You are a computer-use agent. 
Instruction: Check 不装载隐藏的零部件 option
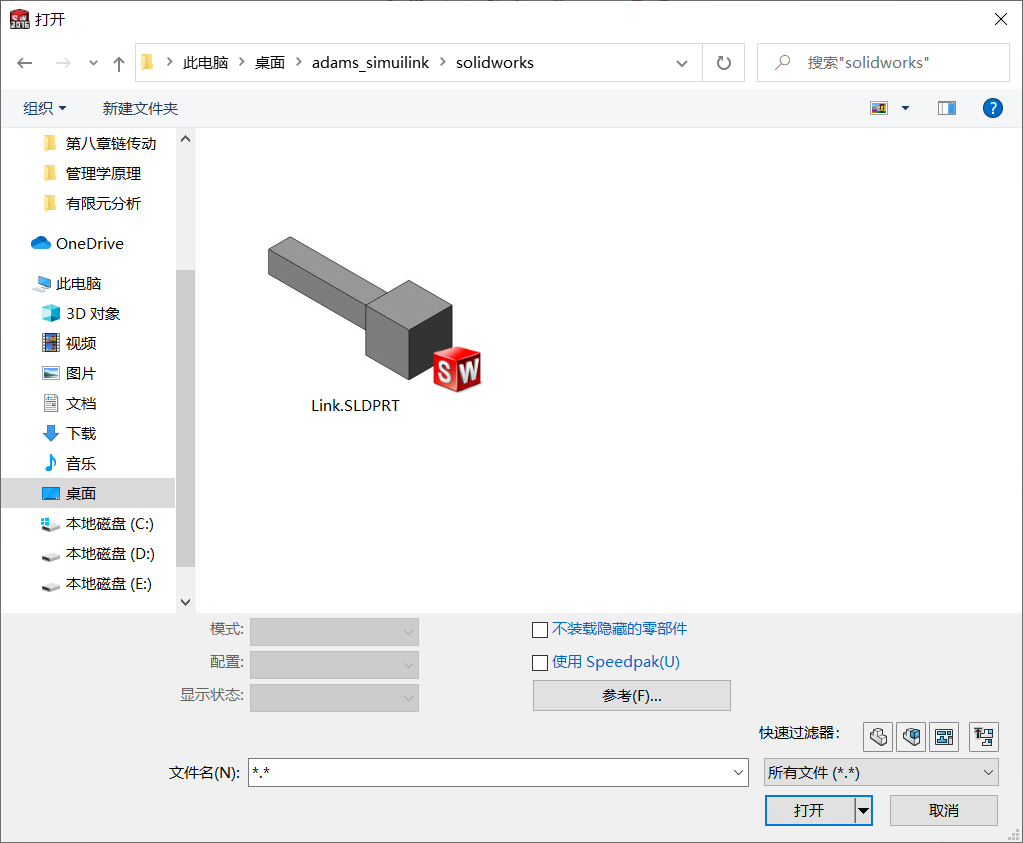[x=540, y=629]
